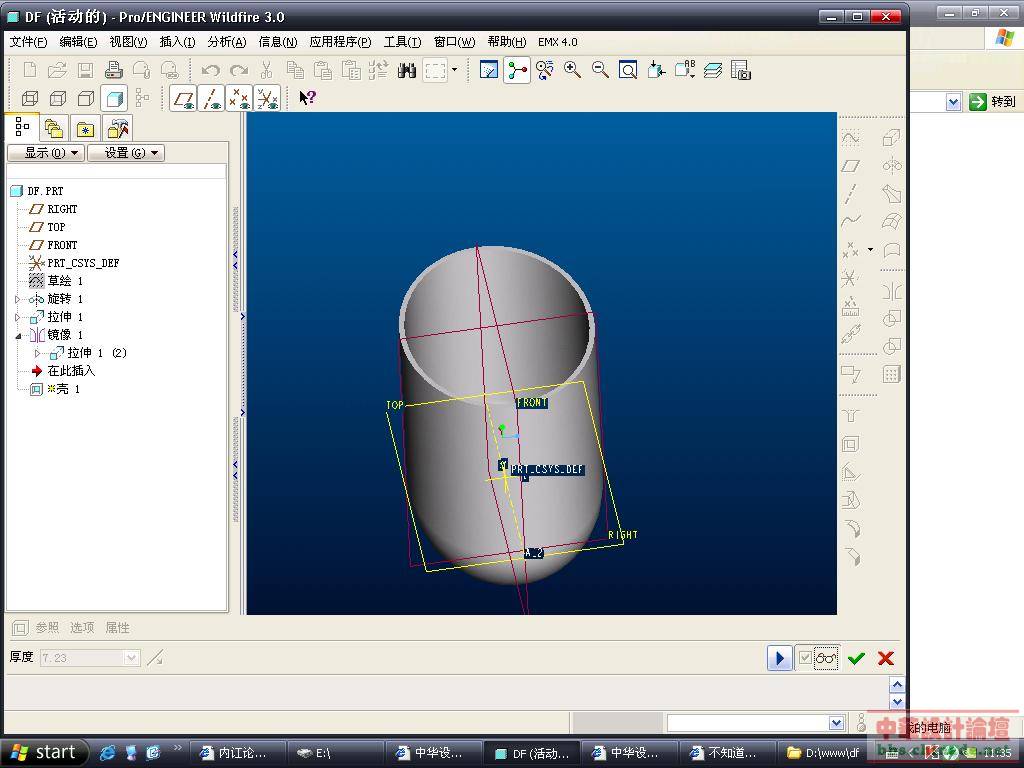Viewport: 1024px width, 768px height.
Task: Click the context help arrow icon
Action: [307, 98]
